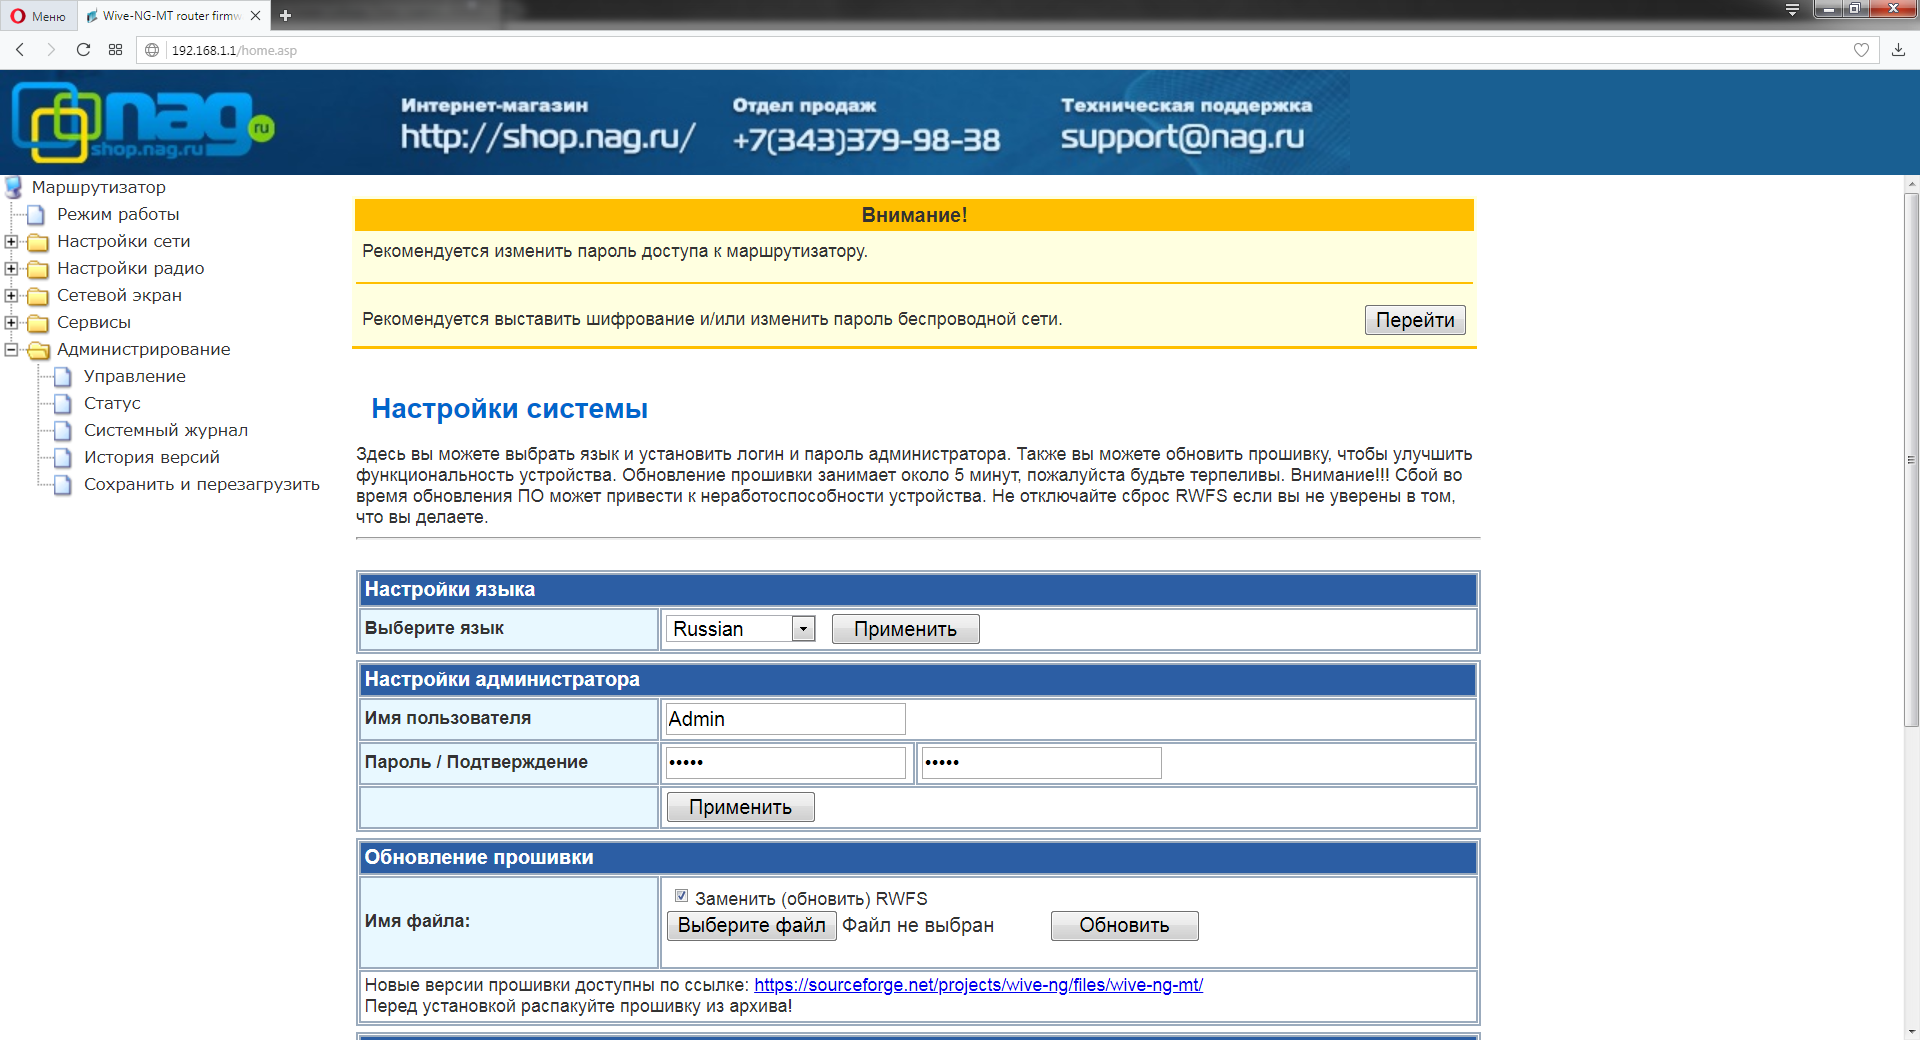Click the Настройки радио folder icon
The height and width of the screenshot is (1040, 1920).
point(38,269)
